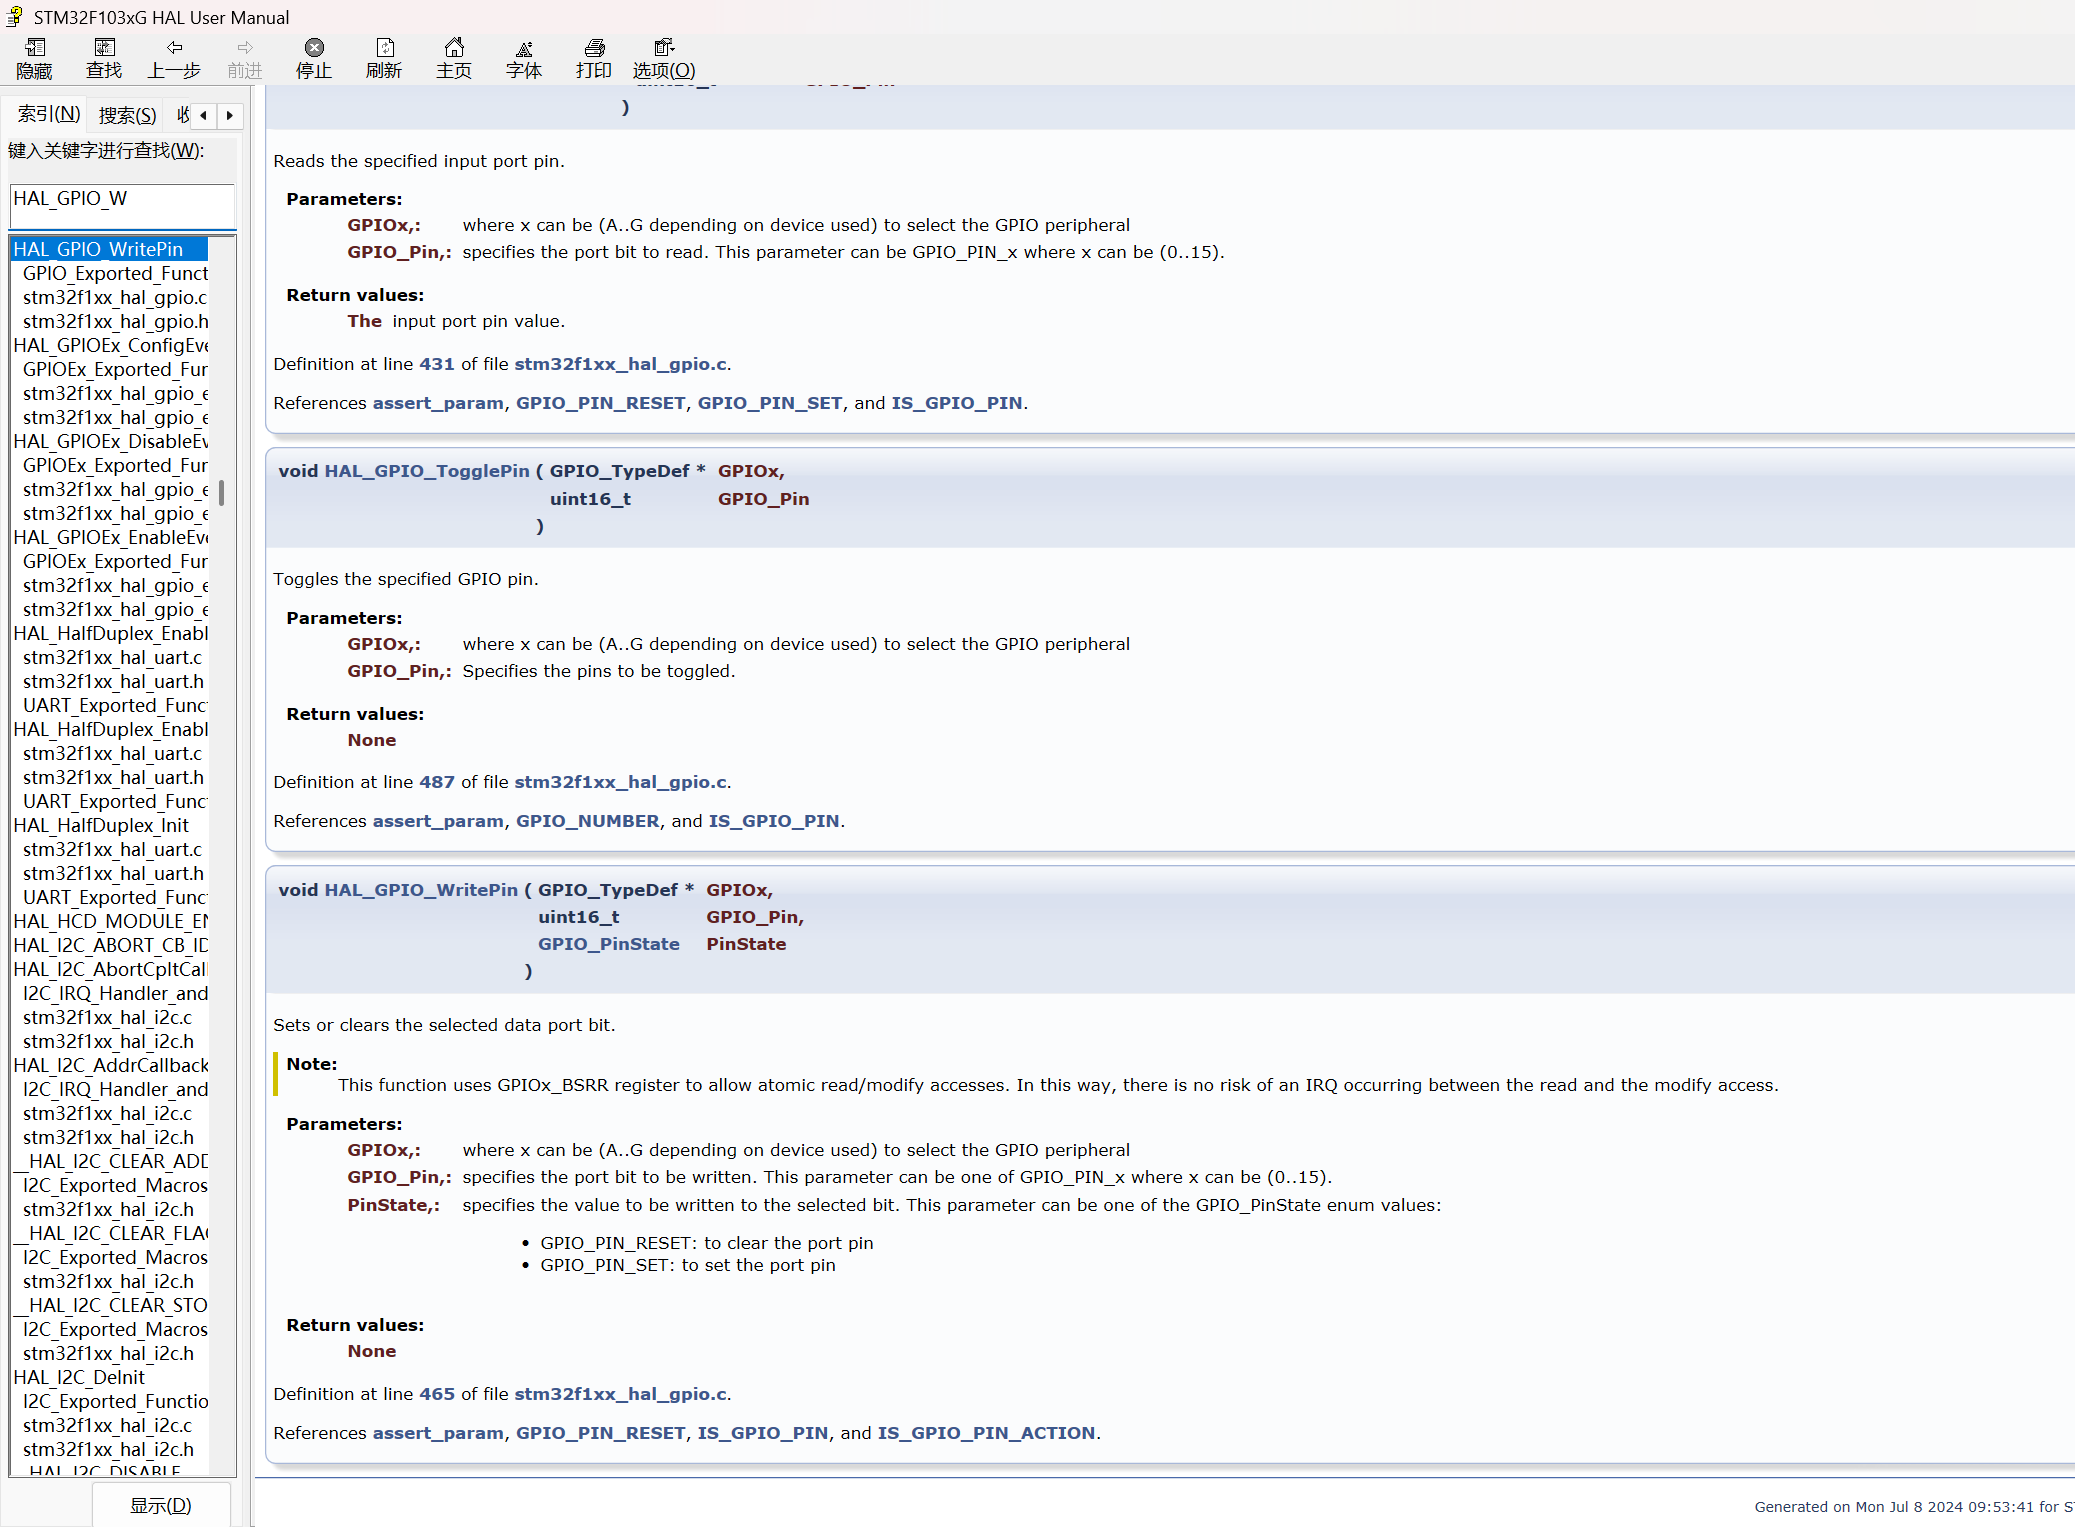This screenshot has width=2075, height=1527.
Task: Open the HAL_GPIO_TogglePin function link
Action: 427,471
